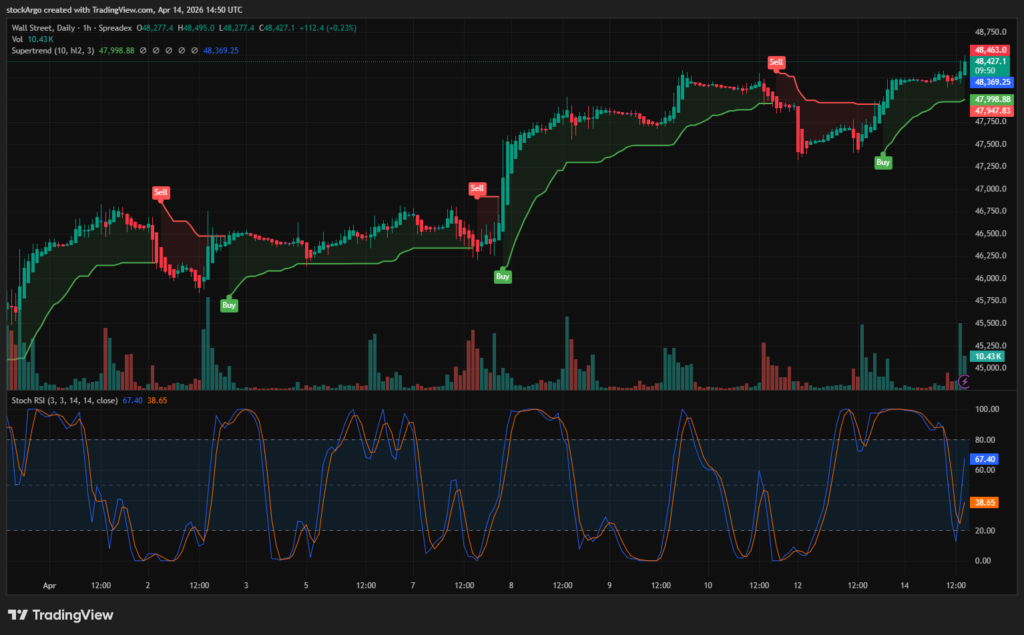This screenshot has width=1024, height=635.
Task: Click the purple lightning bolt icon
Action: [964, 381]
